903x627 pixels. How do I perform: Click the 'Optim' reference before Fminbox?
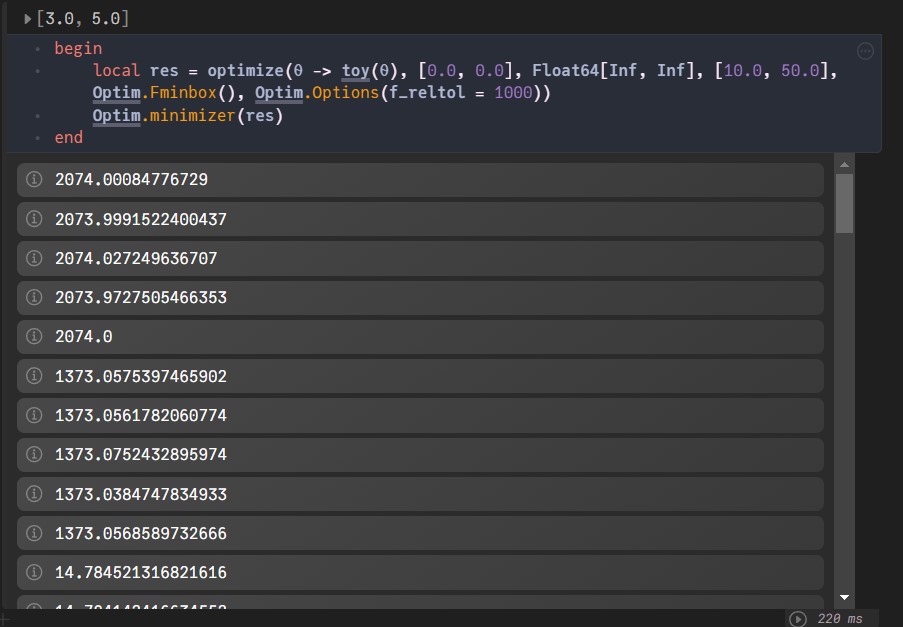click(x=116, y=93)
